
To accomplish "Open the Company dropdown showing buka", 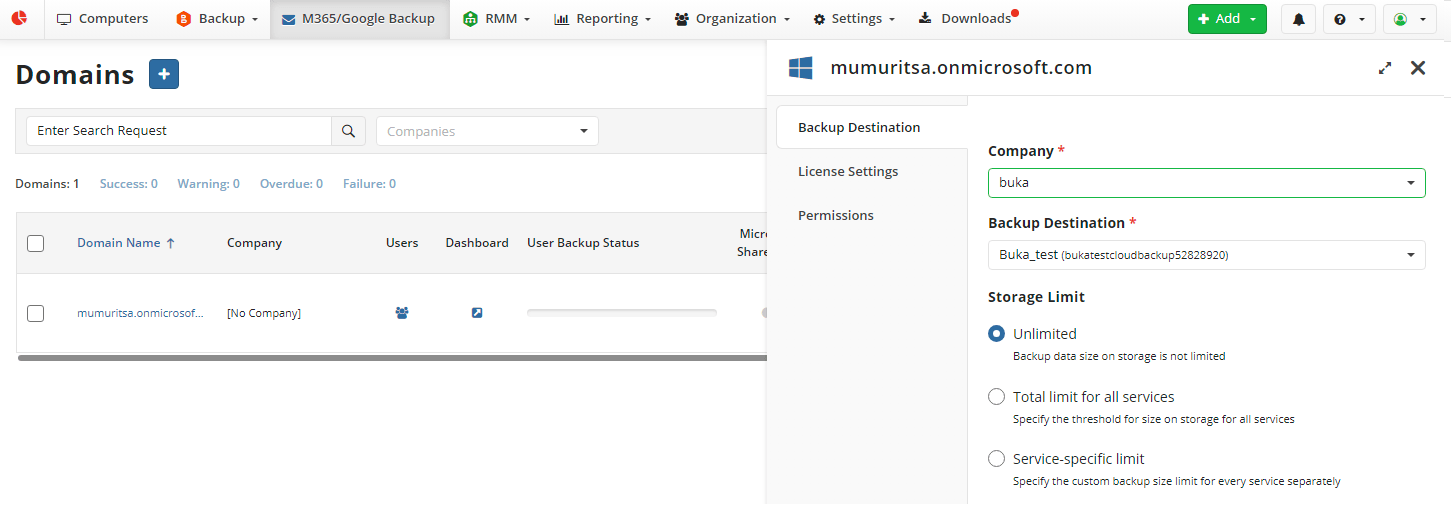I will [x=1206, y=183].
